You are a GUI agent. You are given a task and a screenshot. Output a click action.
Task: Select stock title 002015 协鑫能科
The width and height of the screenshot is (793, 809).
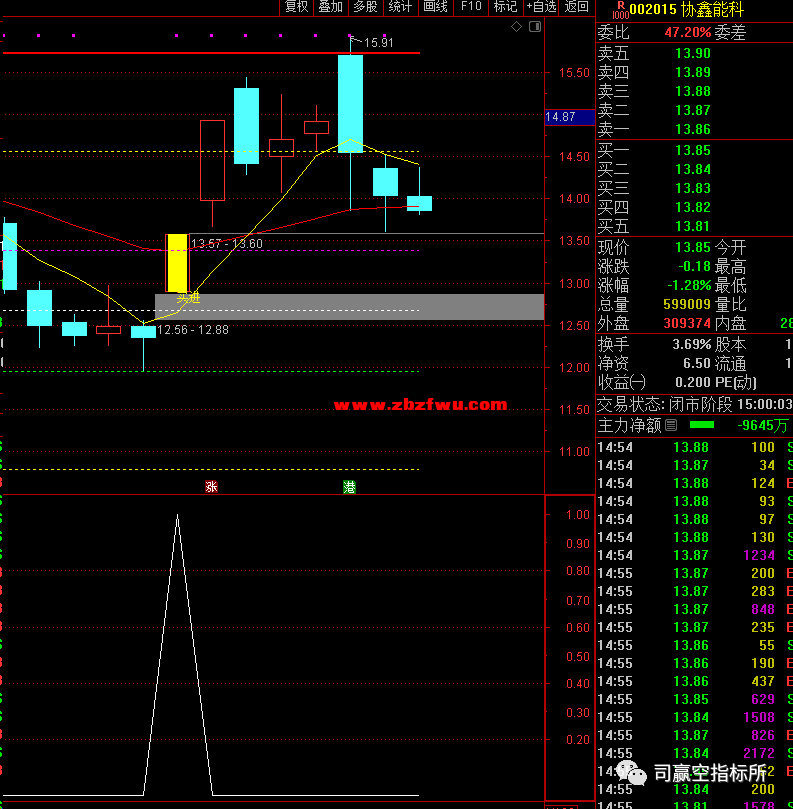(x=687, y=9)
